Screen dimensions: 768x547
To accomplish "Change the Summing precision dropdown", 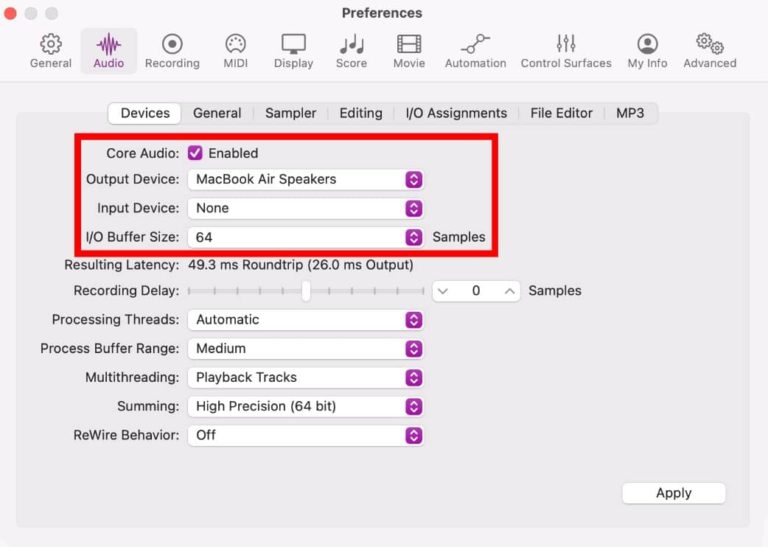I will [x=305, y=406].
